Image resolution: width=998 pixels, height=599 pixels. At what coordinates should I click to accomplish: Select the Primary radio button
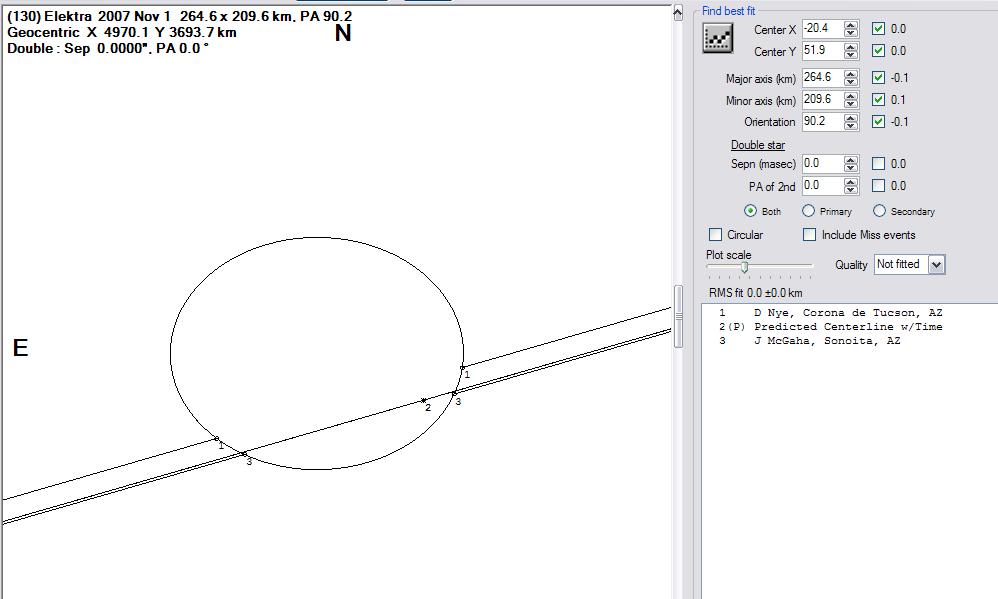(x=808, y=211)
